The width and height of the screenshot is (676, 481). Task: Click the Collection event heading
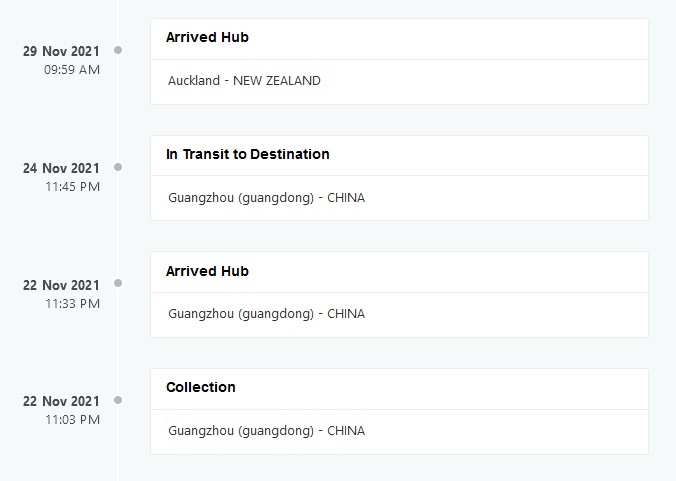click(200, 387)
